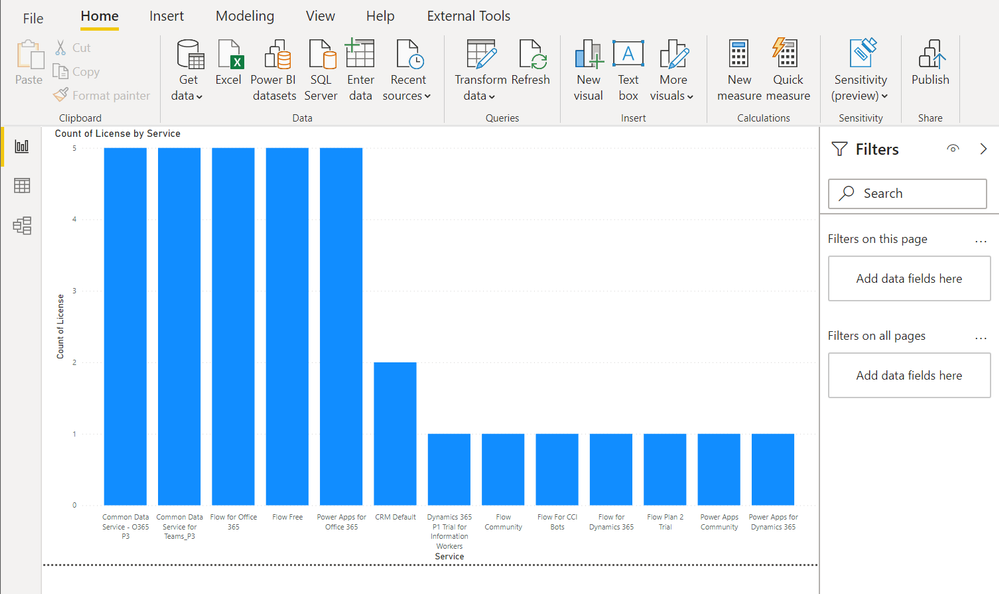Switch to the View tab
This screenshot has width=999, height=594.
[320, 17]
